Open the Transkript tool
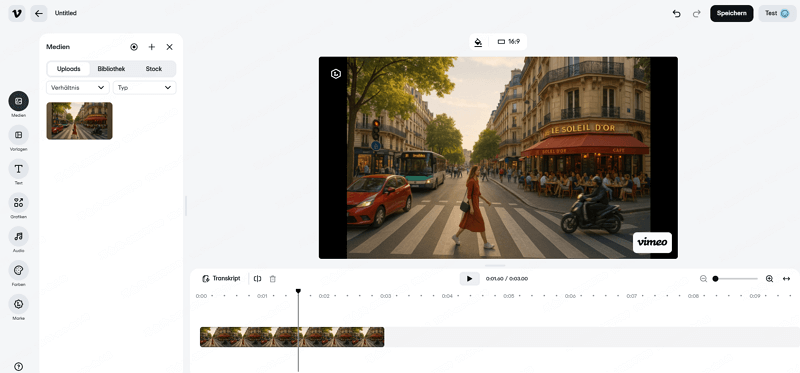The height and width of the screenshot is (373, 800). pyautogui.click(x=221, y=279)
